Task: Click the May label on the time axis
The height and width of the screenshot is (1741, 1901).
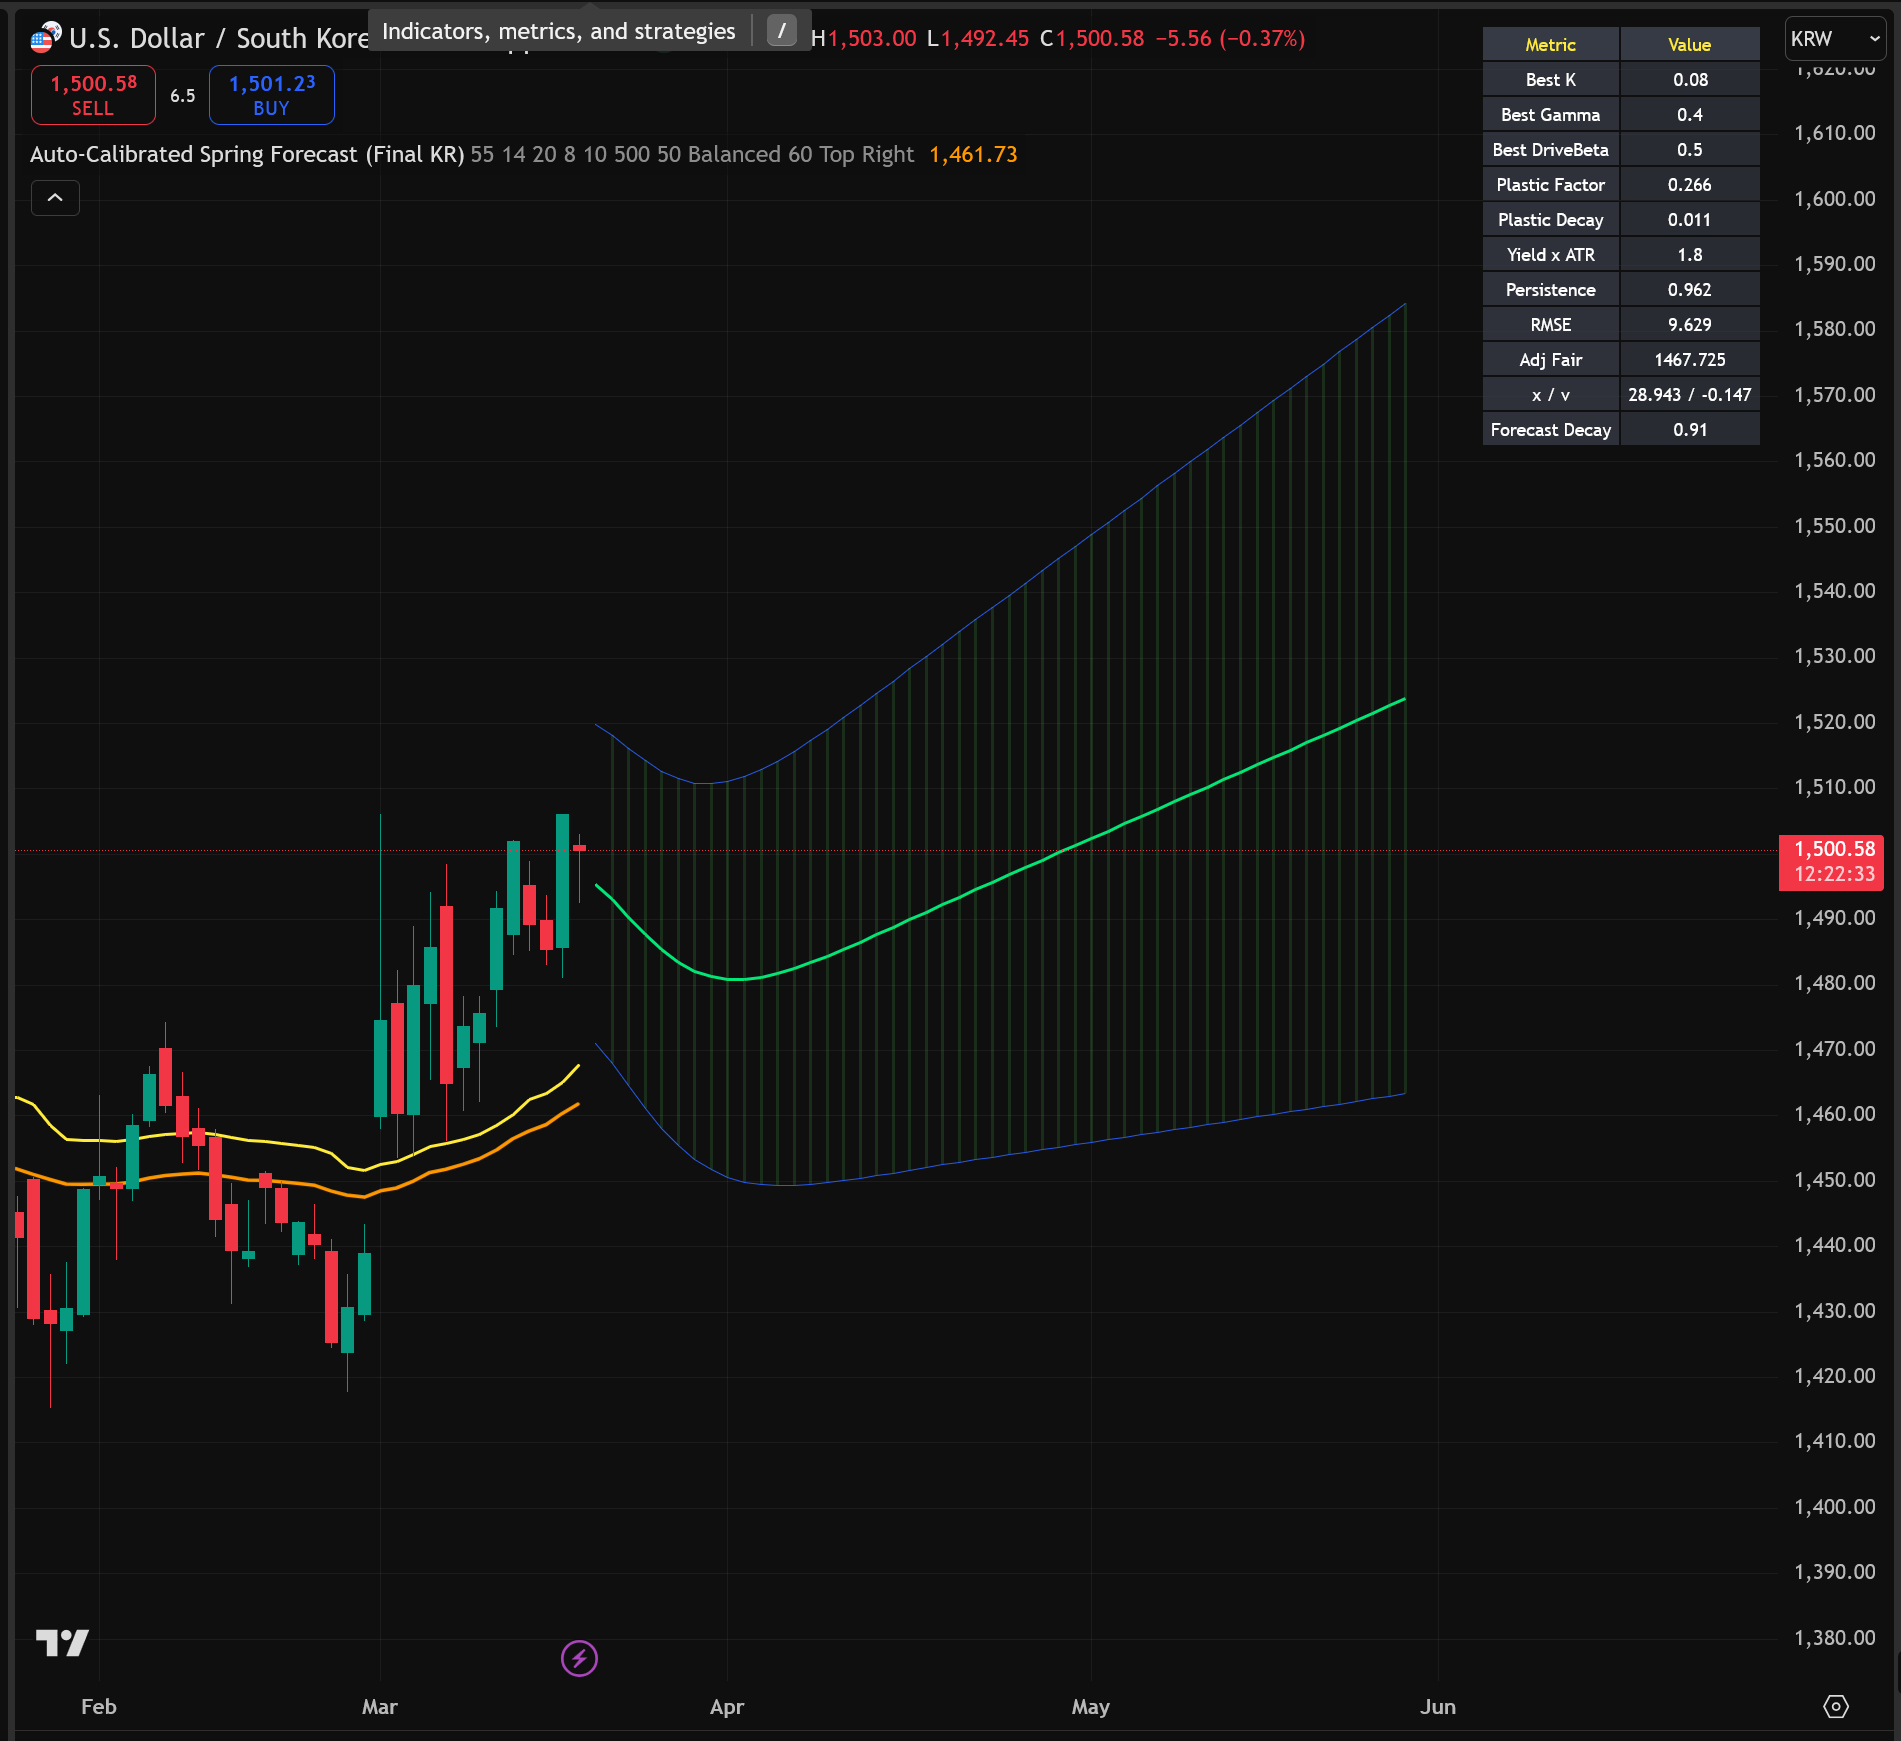Action: [x=1090, y=1707]
